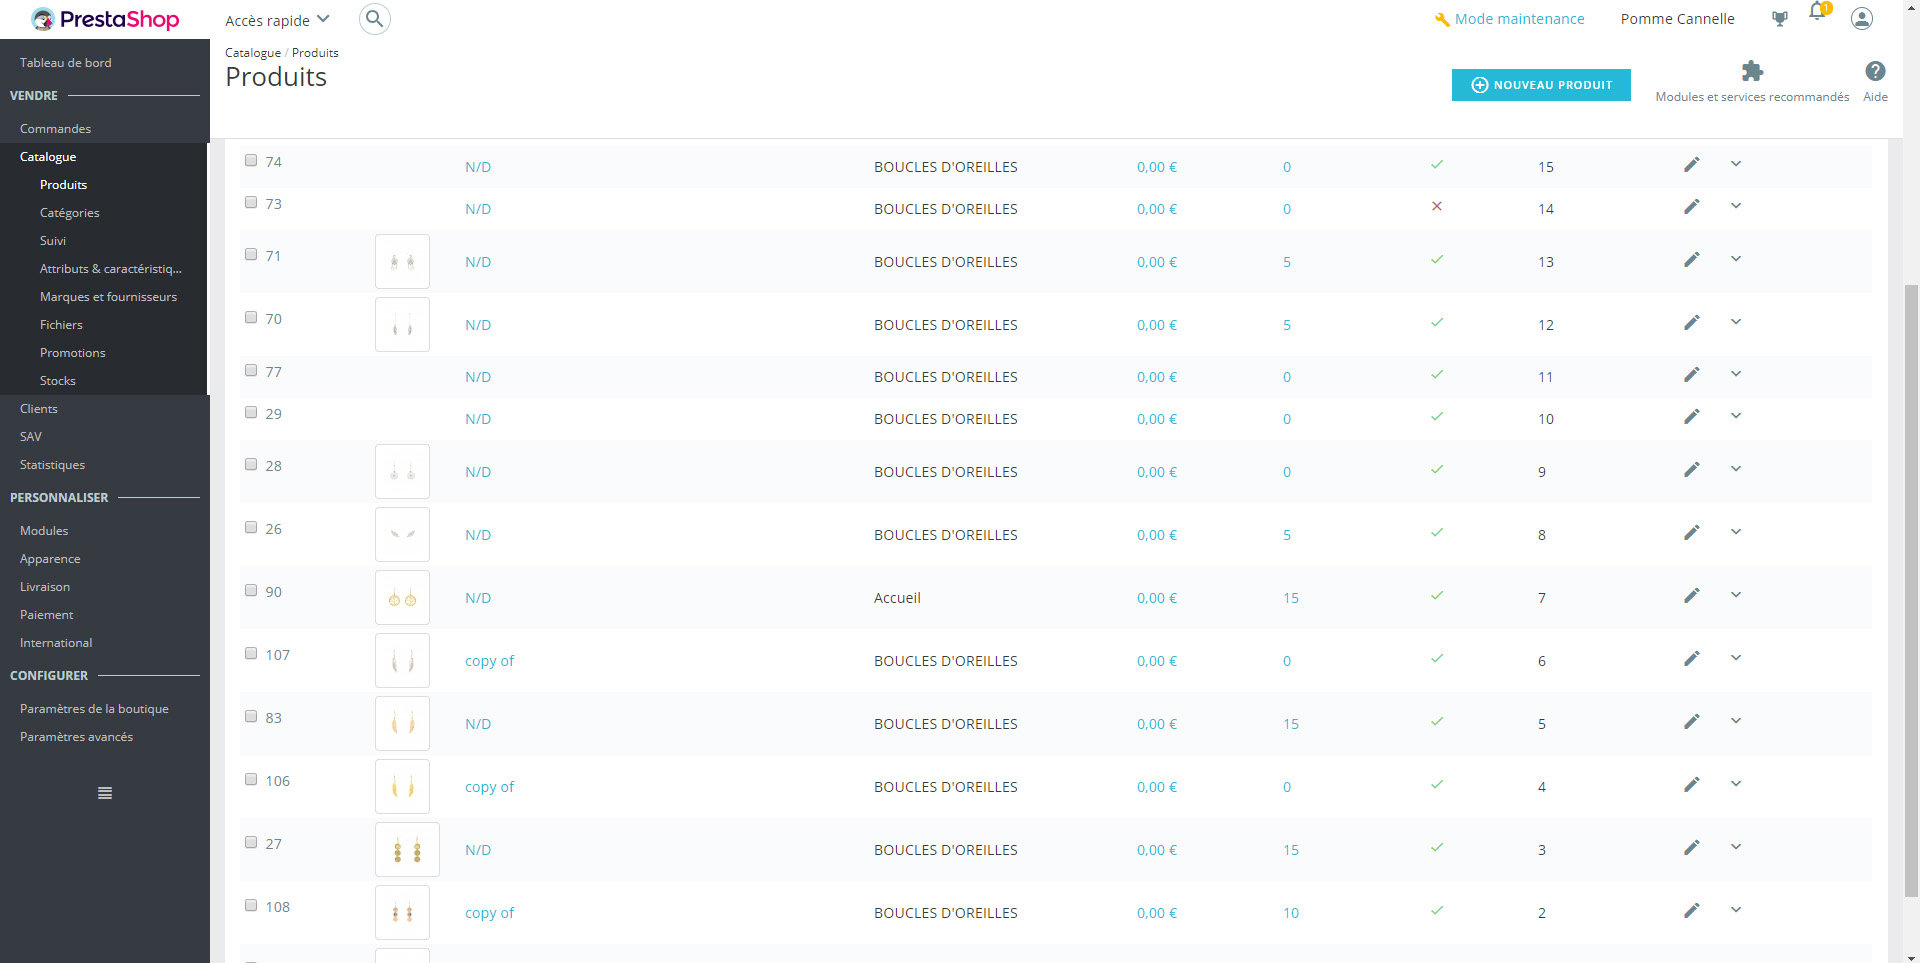This screenshot has height=963, width=1920.
Task: Click the Aide question mark icon
Action: tap(1875, 70)
